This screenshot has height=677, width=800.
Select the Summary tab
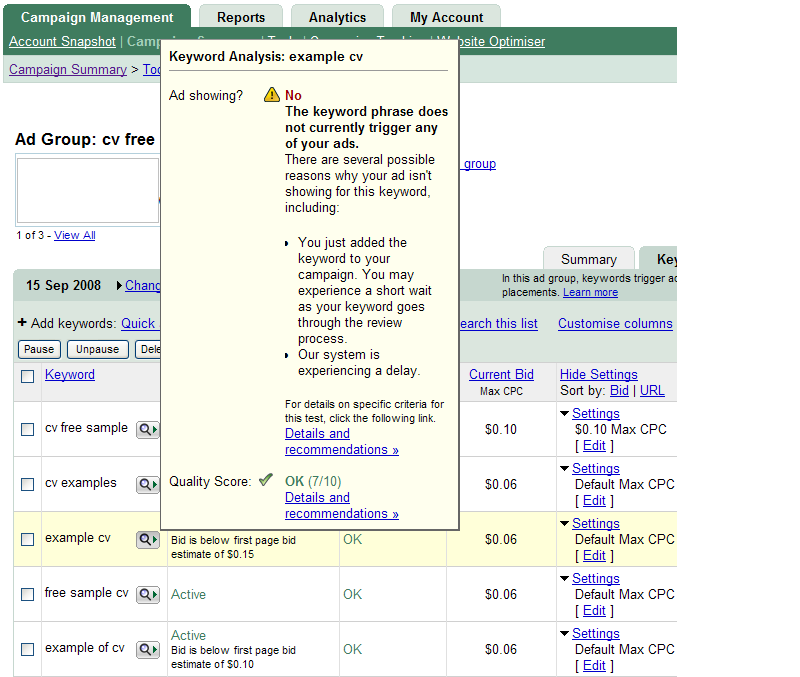(x=589, y=259)
